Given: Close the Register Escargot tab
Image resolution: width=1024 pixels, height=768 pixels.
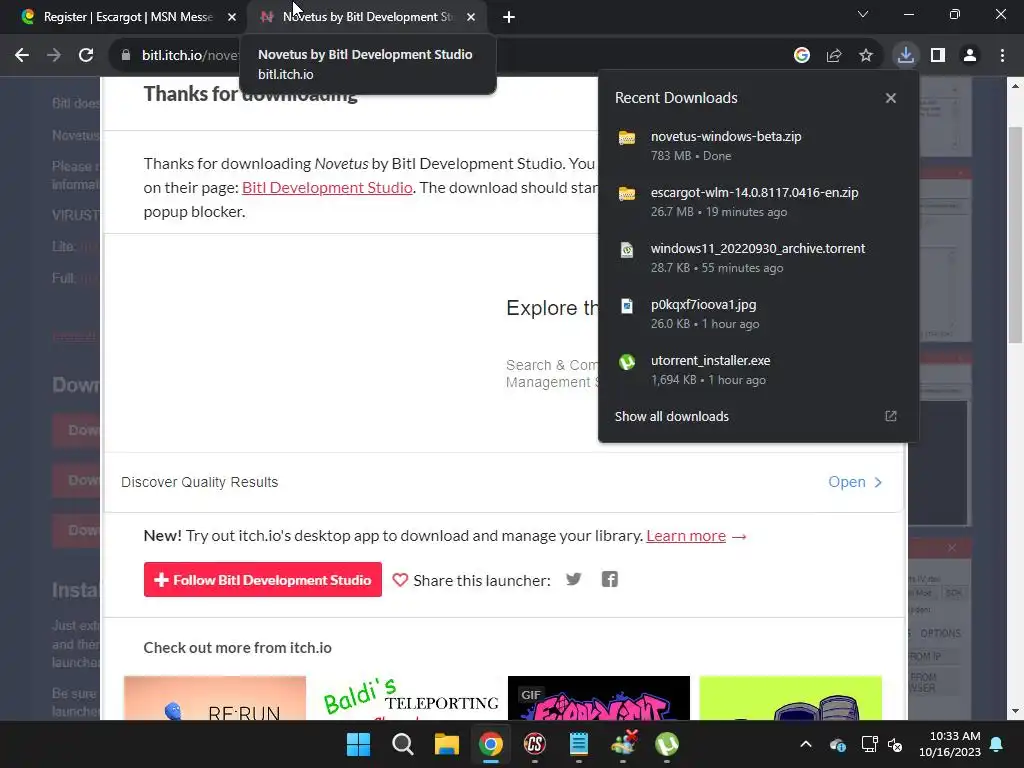Looking at the screenshot, I should [x=232, y=17].
